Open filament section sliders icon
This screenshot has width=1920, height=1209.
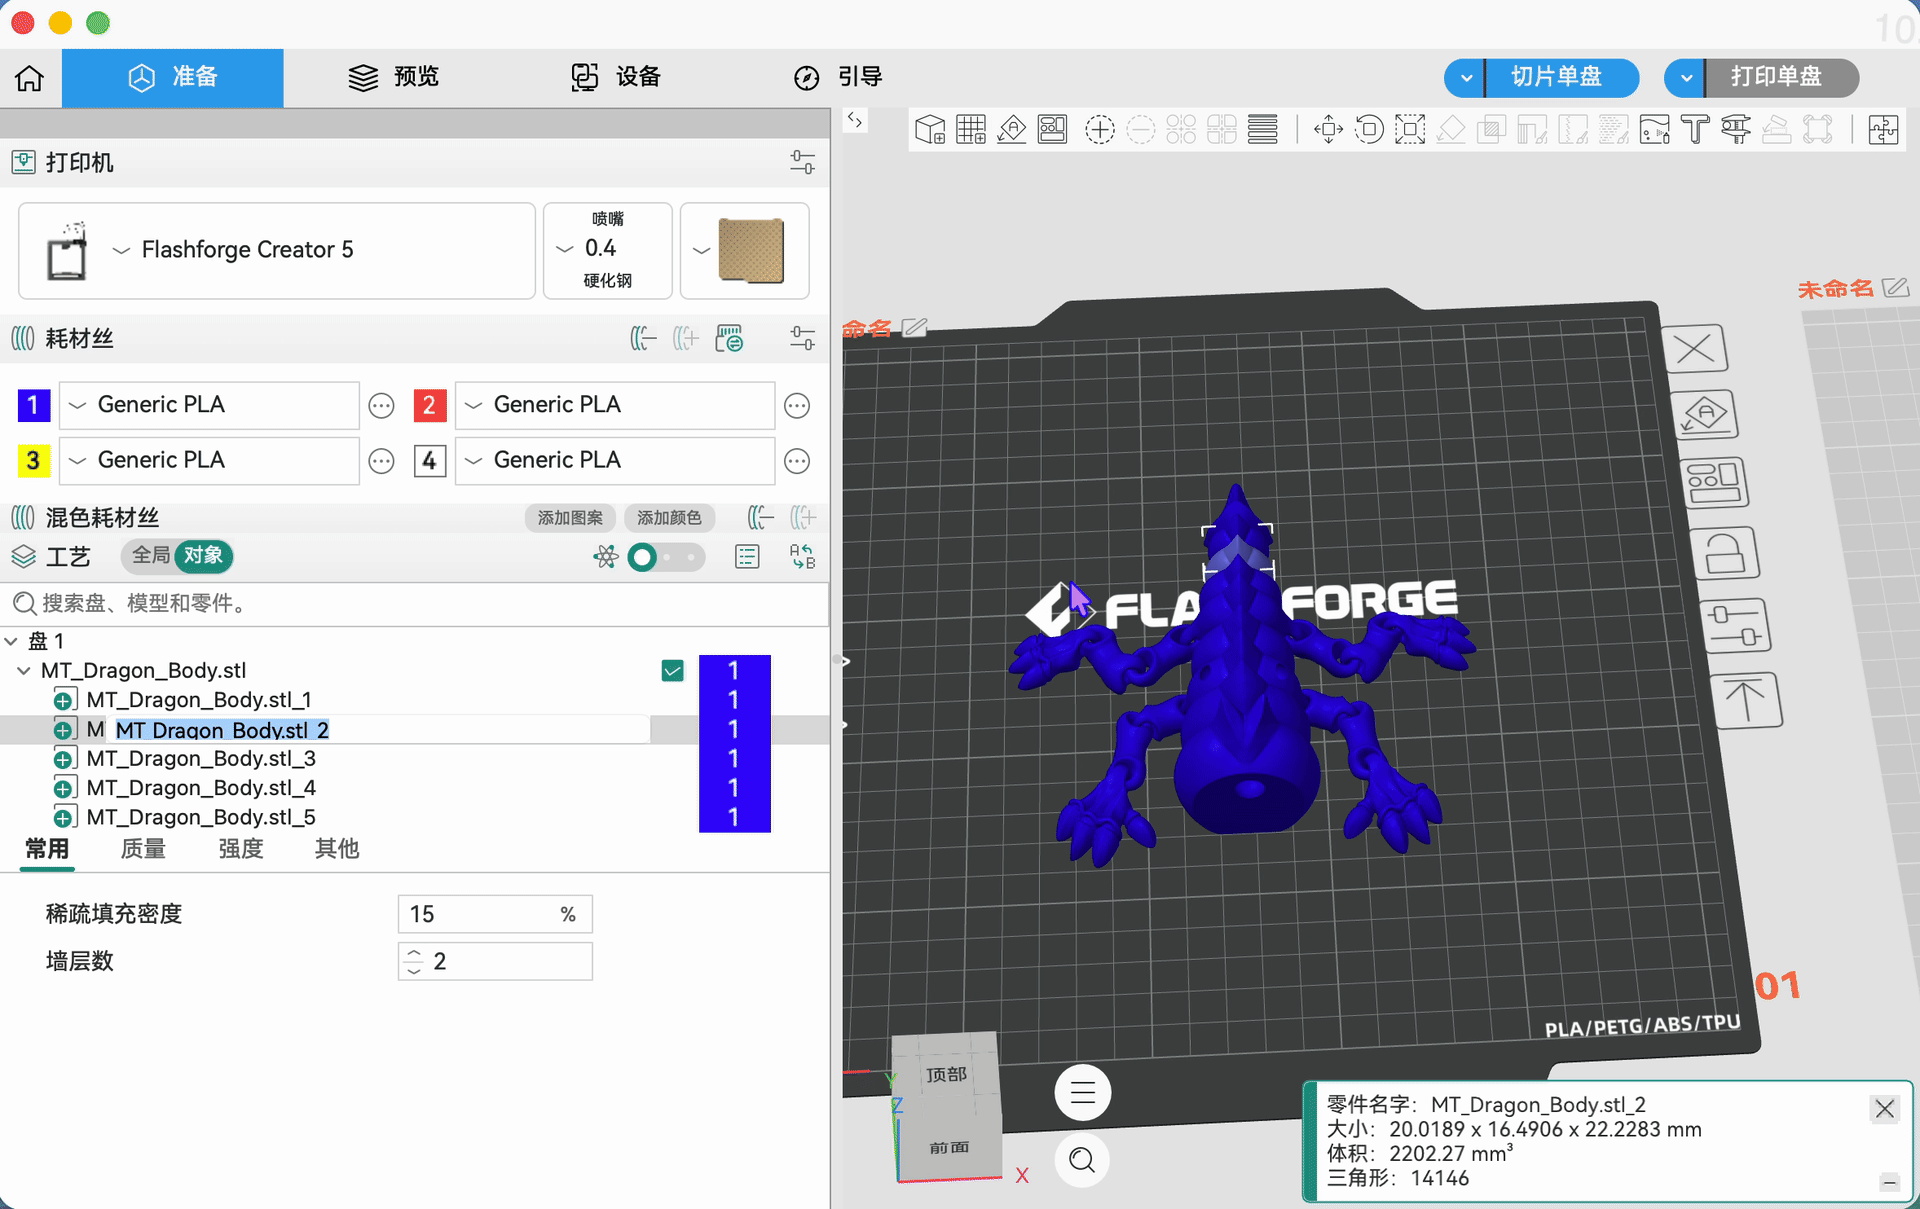tap(802, 338)
